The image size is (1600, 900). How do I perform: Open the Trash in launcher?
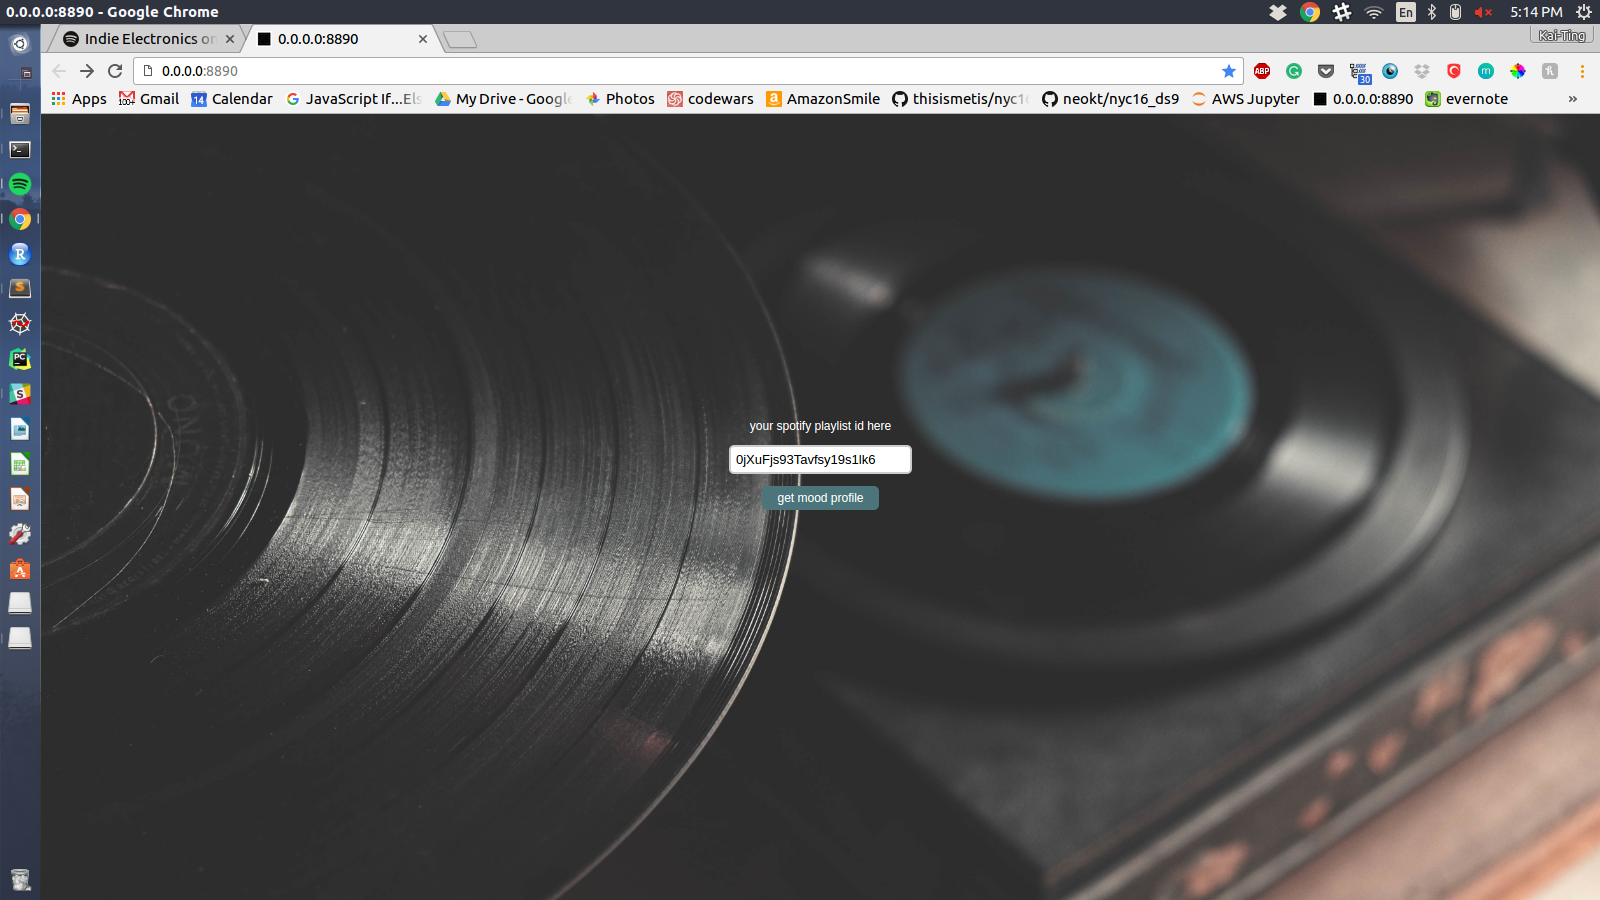20,879
